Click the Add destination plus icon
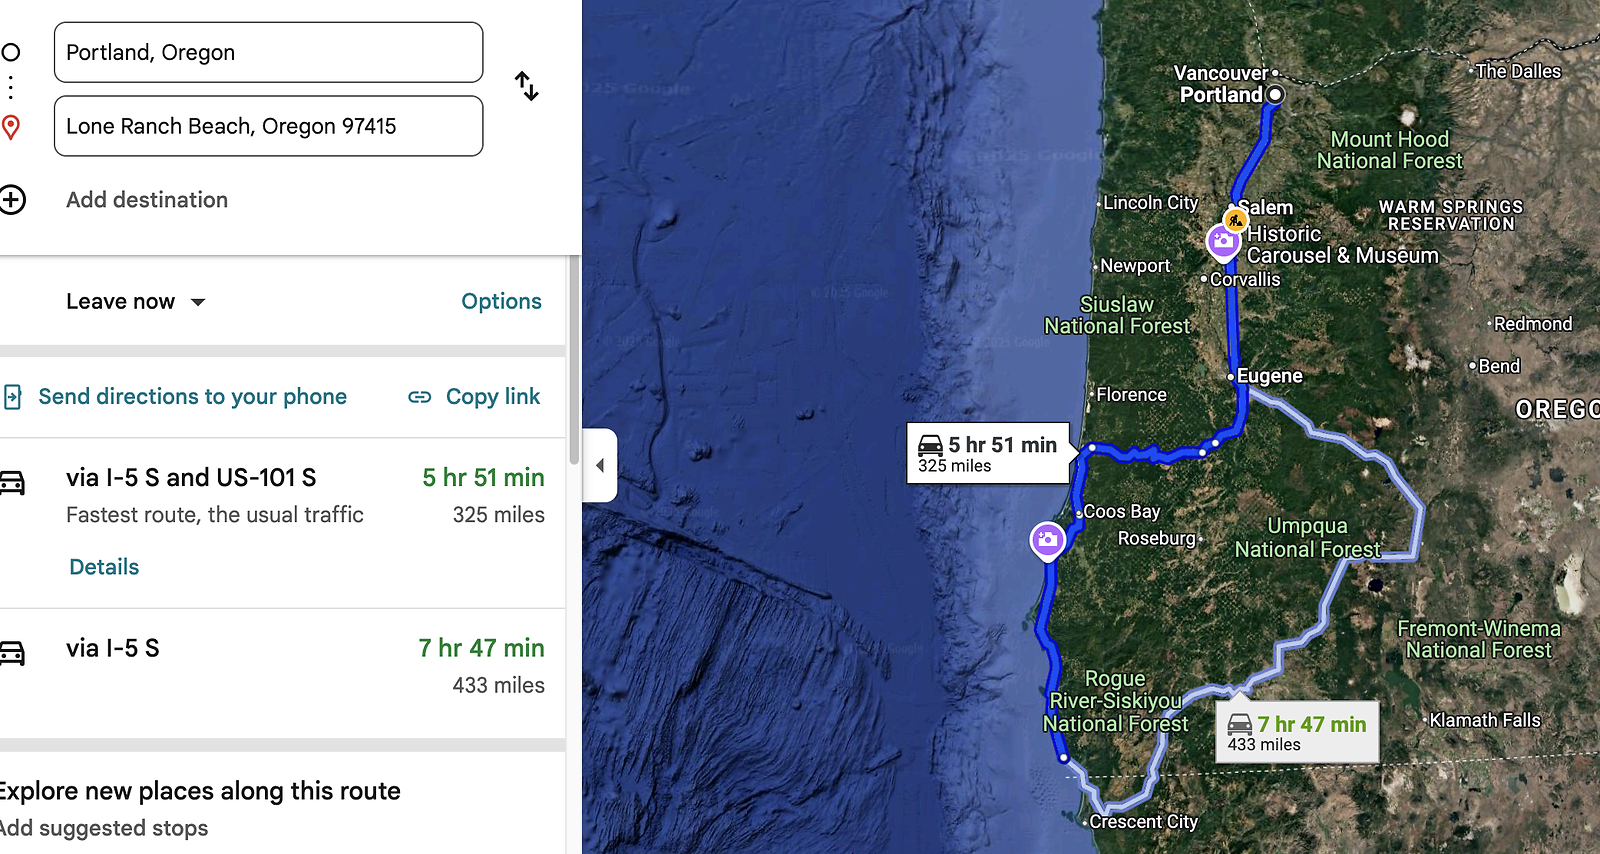This screenshot has height=854, width=1600. tap(12, 200)
